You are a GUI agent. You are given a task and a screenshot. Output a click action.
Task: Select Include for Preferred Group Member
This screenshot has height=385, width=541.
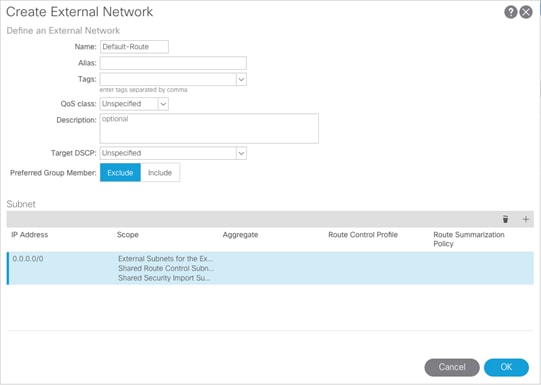pos(160,172)
